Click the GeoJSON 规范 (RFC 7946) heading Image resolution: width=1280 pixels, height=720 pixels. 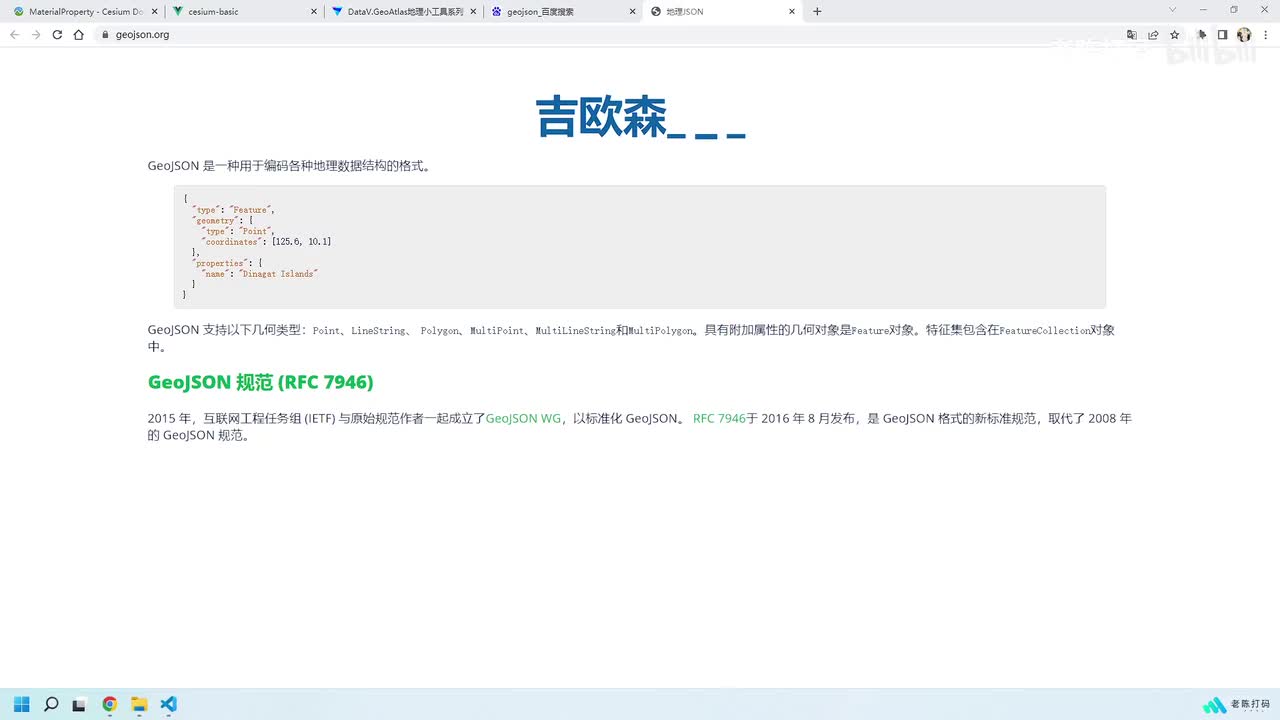click(260, 382)
